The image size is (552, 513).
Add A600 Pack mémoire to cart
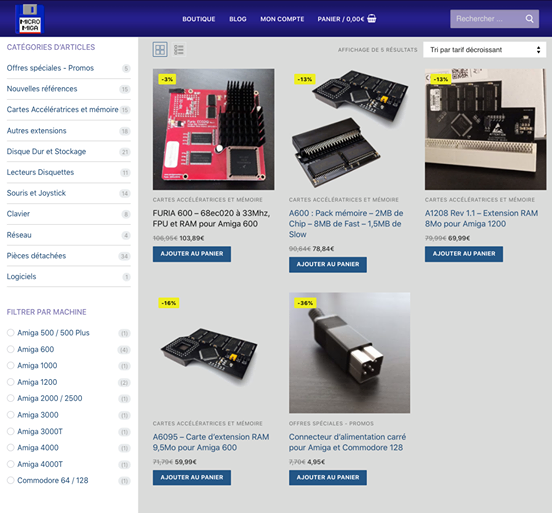pyautogui.click(x=328, y=264)
